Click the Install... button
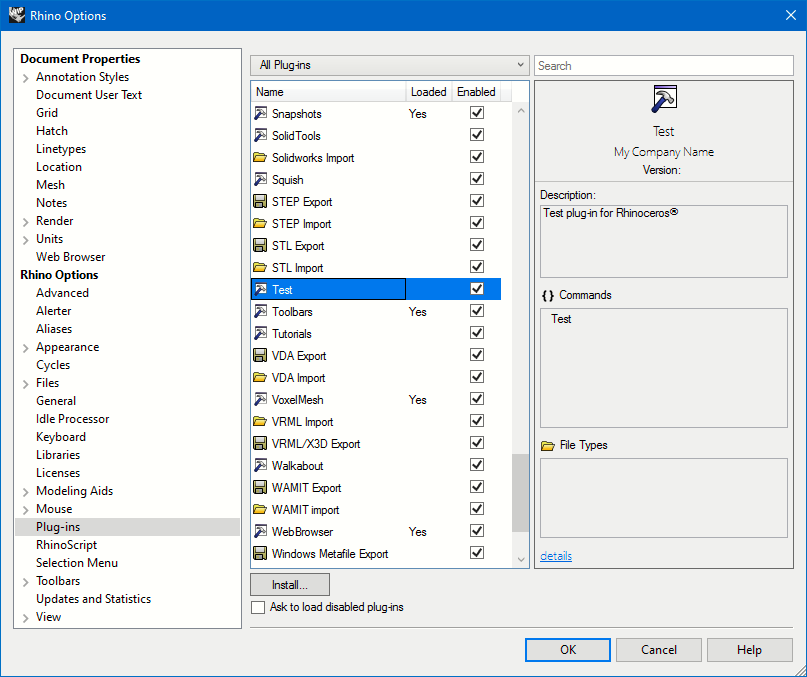The height and width of the screenshot is (677, 807). click(290, 585)
